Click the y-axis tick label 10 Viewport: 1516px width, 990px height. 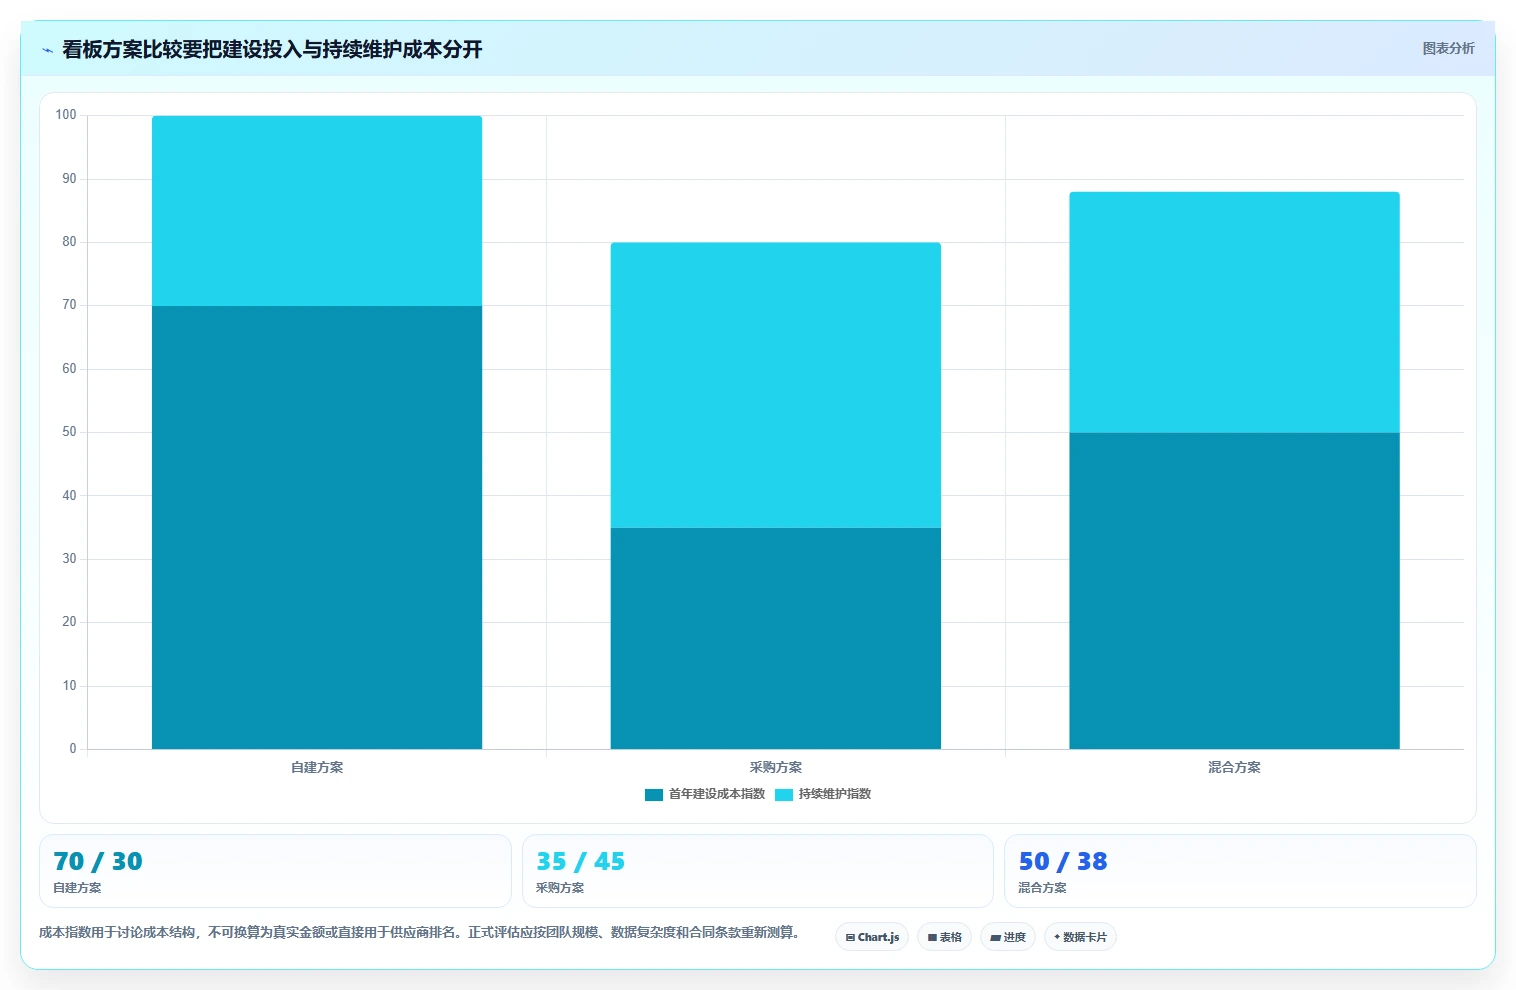point(69,686)
